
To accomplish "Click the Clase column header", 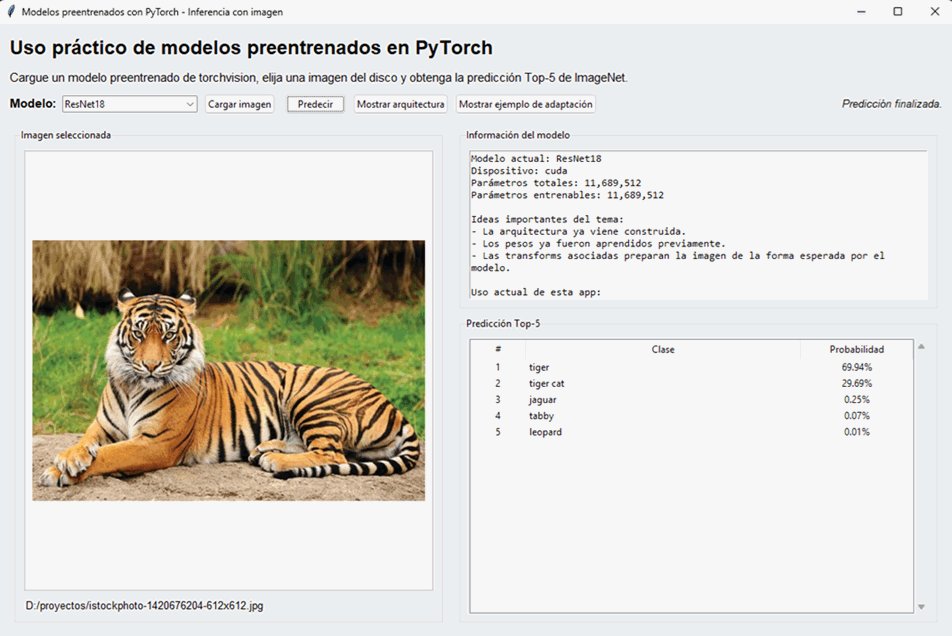I will click(663, 350).
